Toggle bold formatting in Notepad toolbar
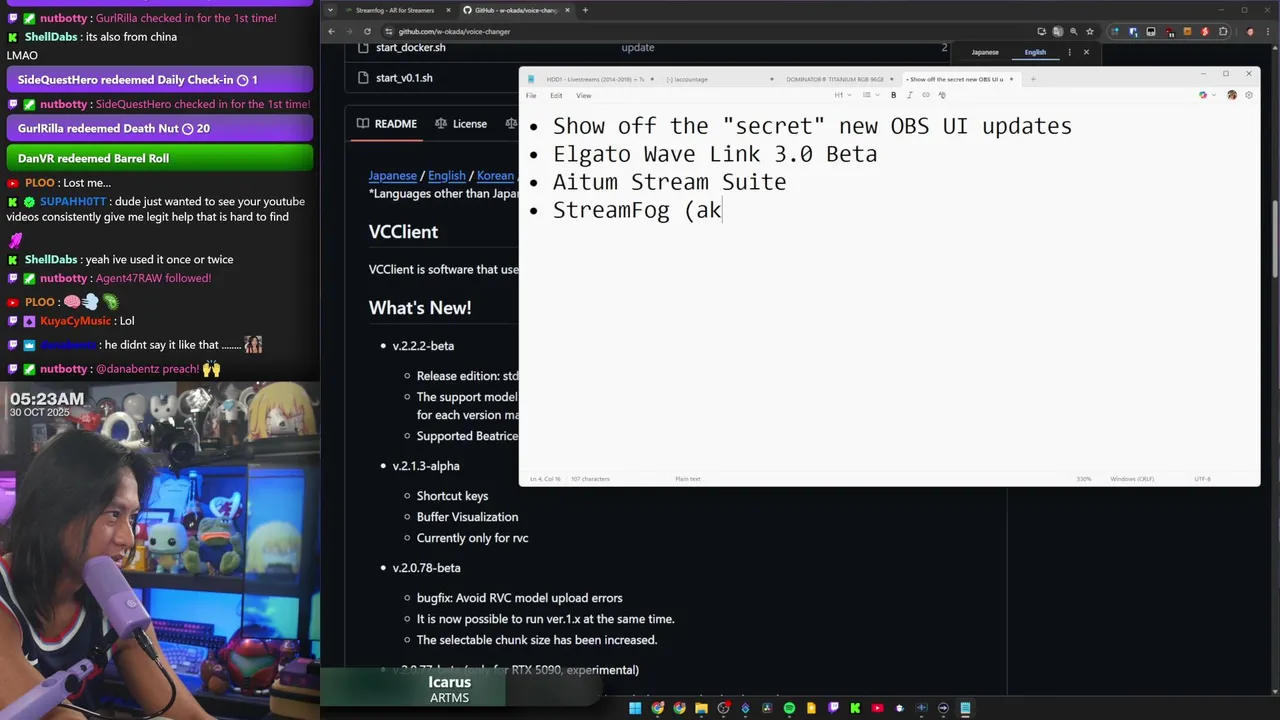The height and width of the screenshot is (720, 1280). tap(893, 95)
